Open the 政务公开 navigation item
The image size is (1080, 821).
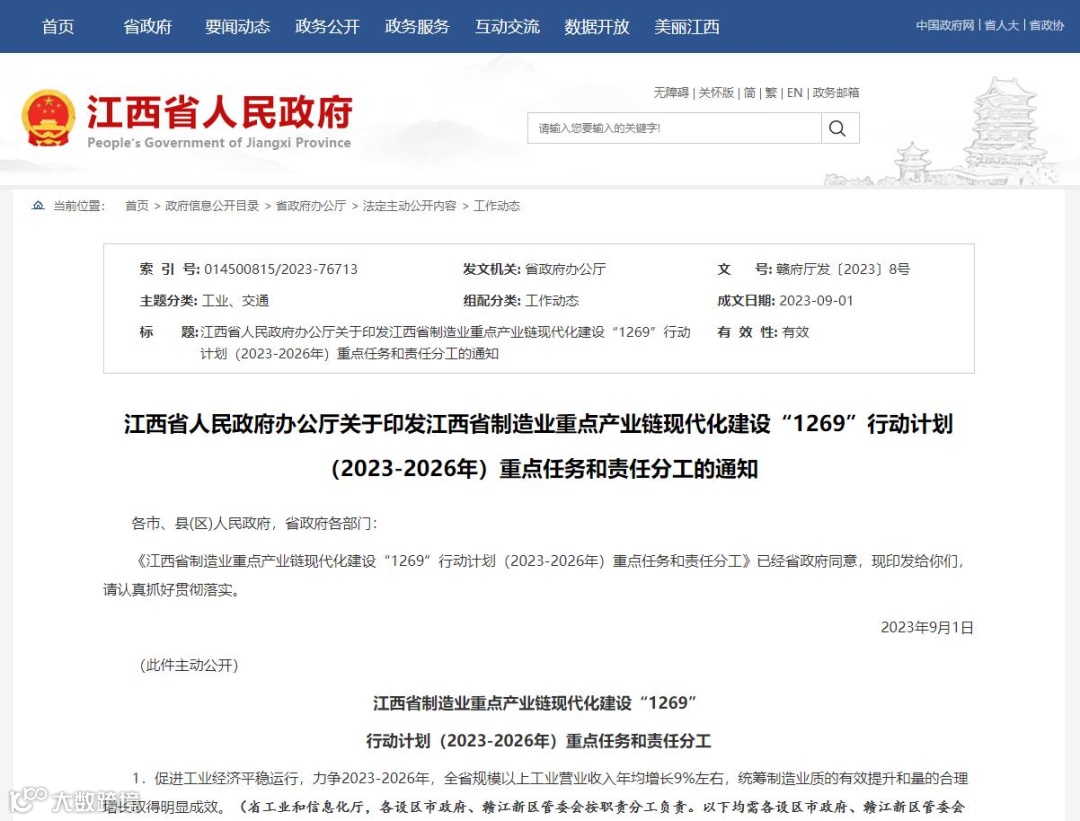327,27
